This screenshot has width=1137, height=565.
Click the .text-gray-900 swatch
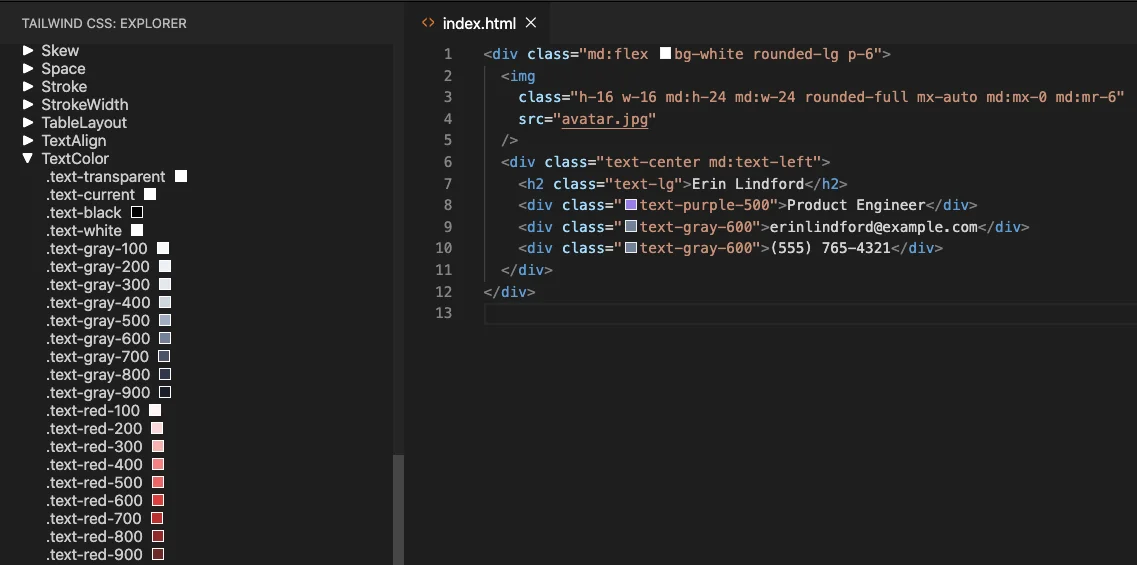coord(165,392)
